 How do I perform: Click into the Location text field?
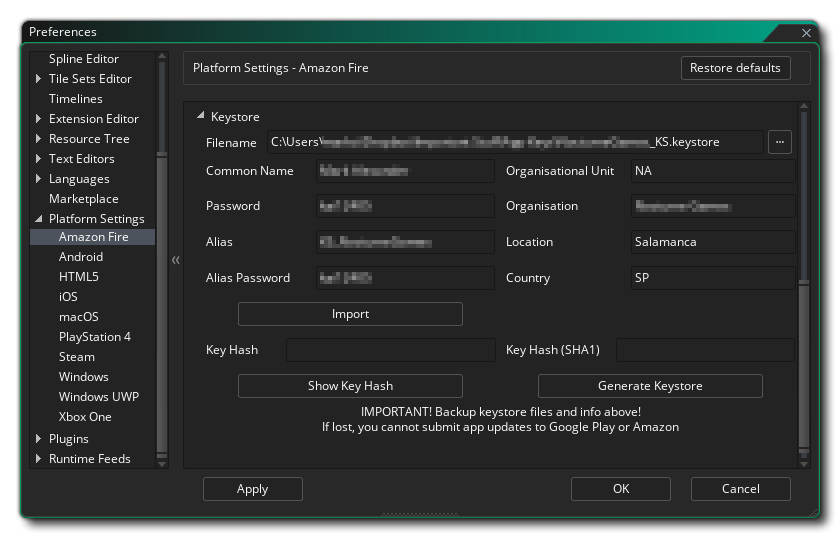coord(712,242)
